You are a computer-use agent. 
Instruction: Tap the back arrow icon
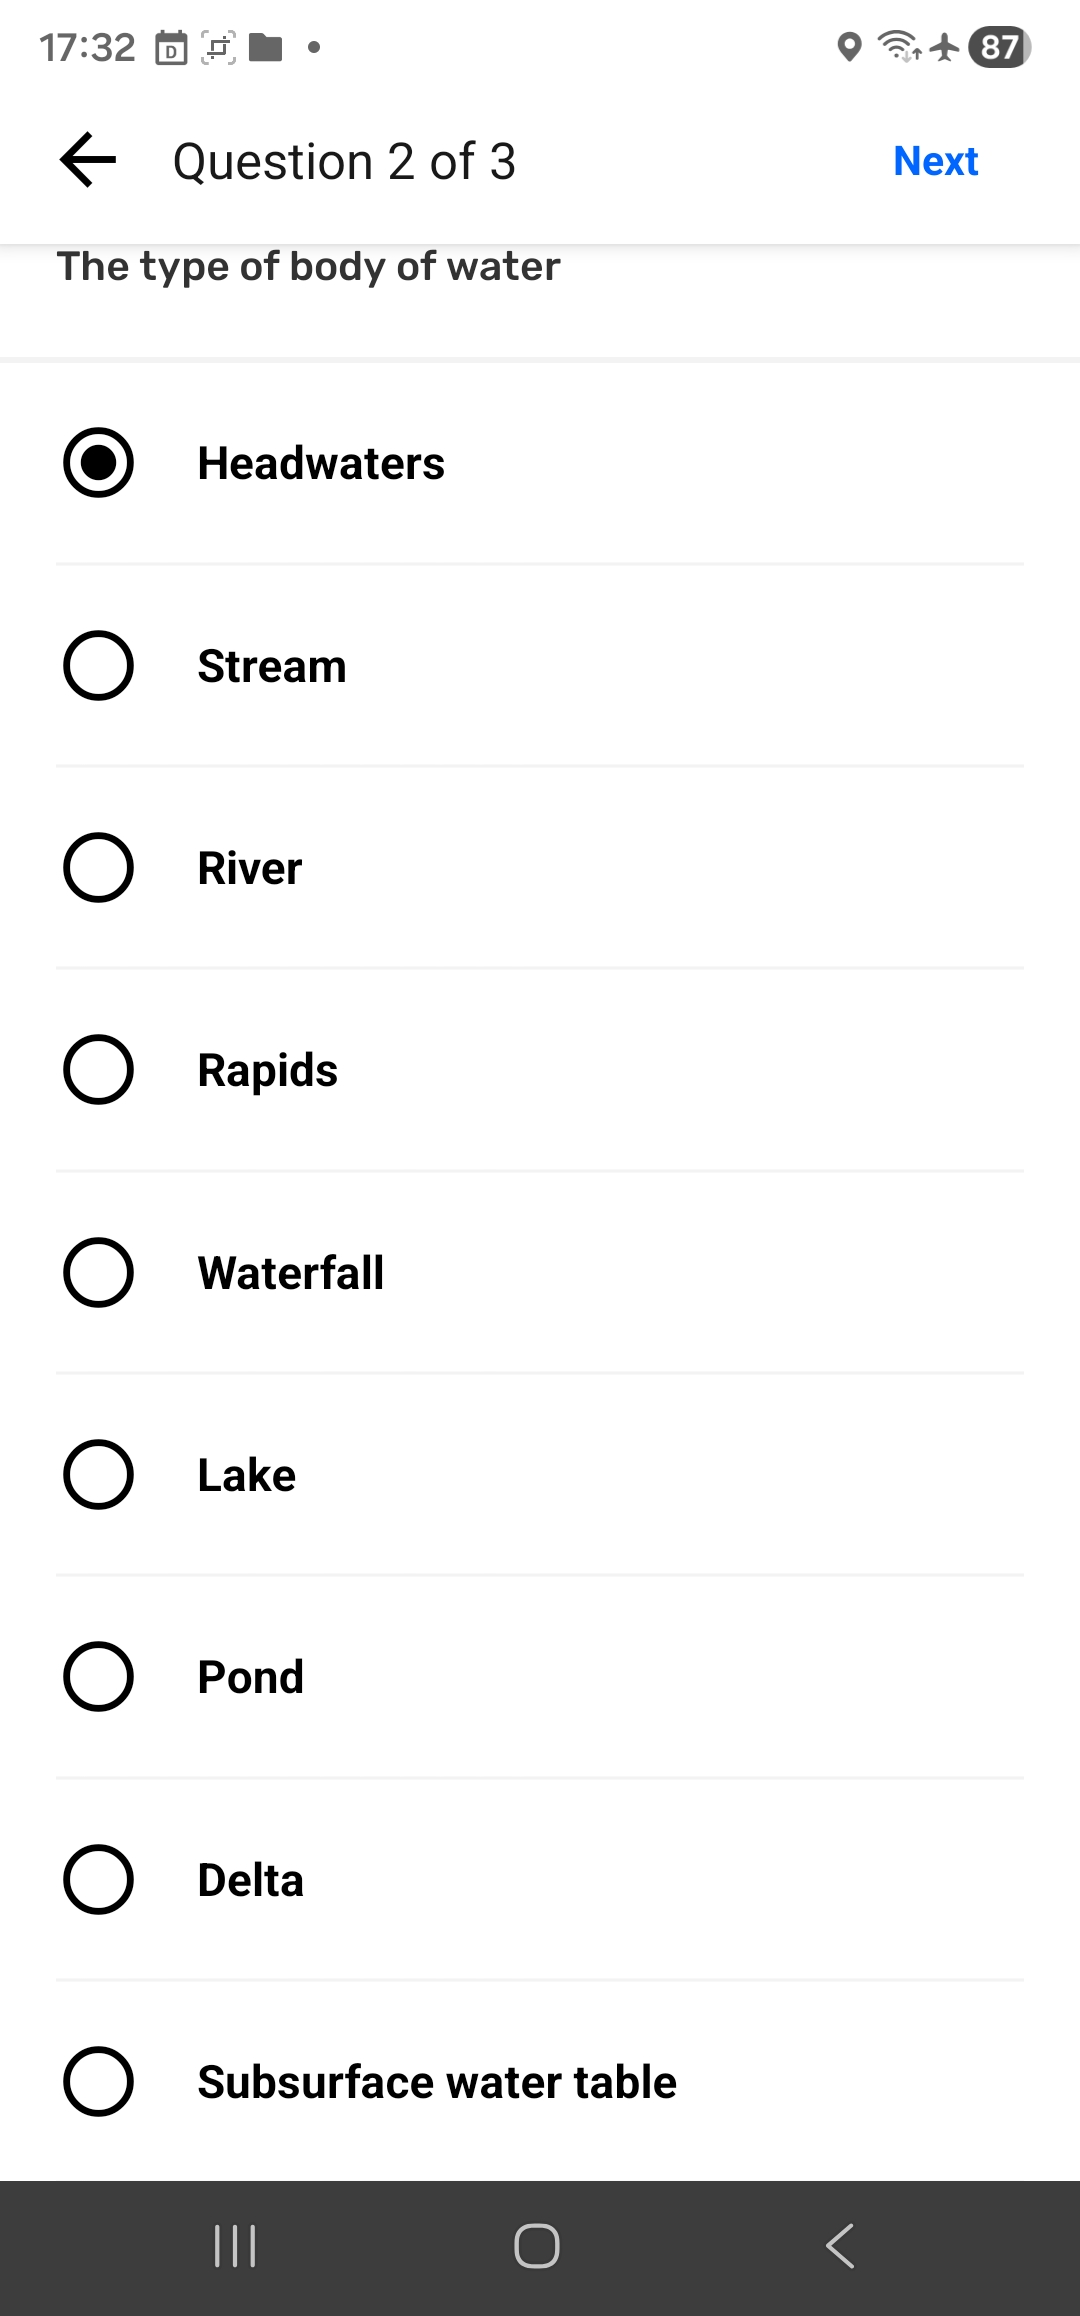tap(88, 160)
